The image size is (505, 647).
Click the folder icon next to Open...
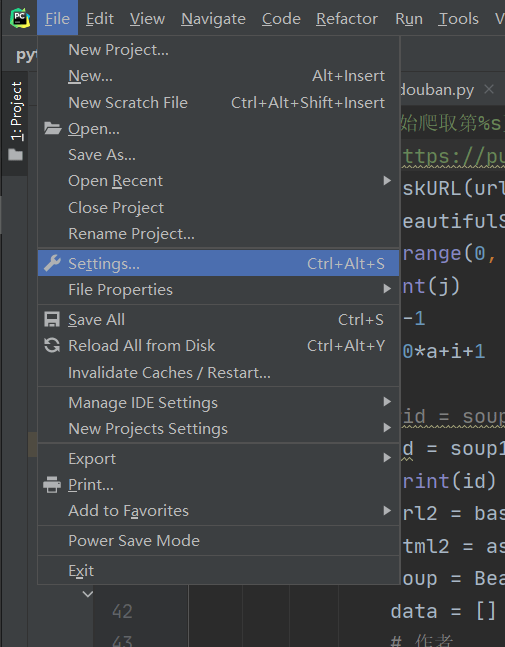coord(52,128)
